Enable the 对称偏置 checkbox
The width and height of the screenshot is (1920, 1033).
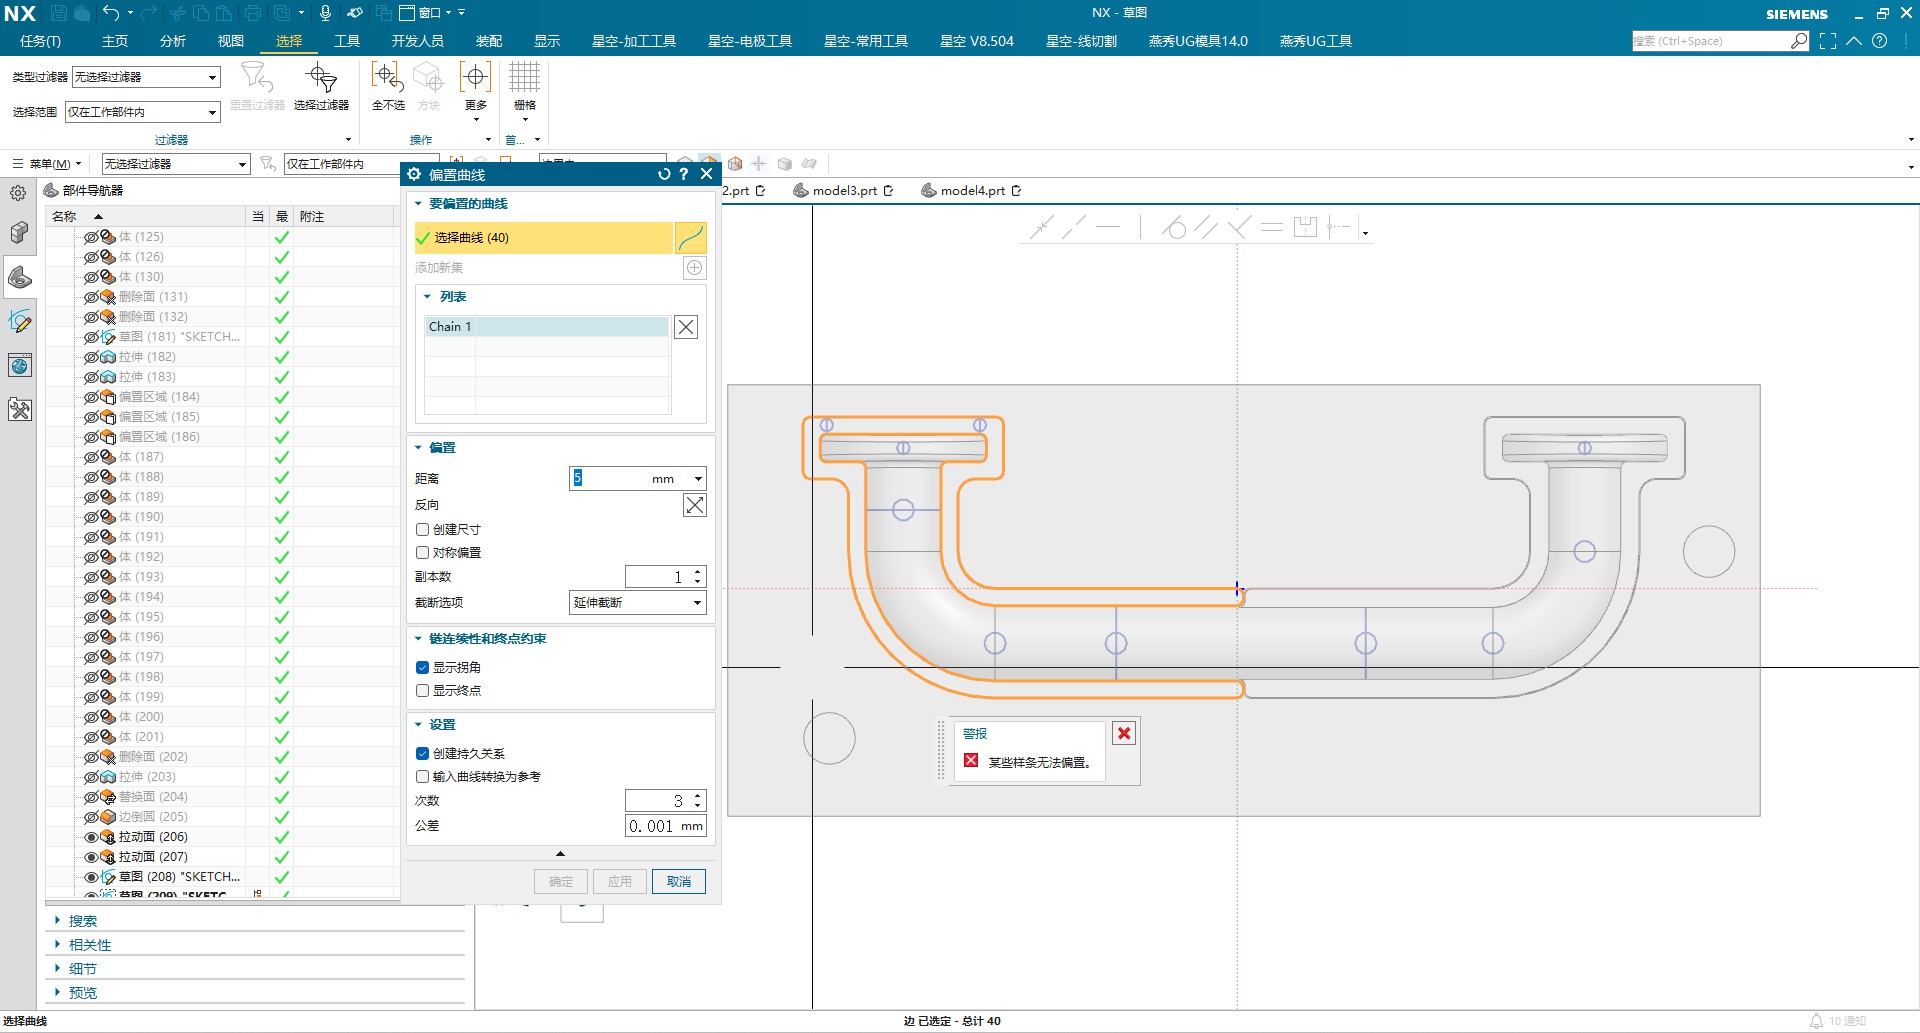(422, 552)
